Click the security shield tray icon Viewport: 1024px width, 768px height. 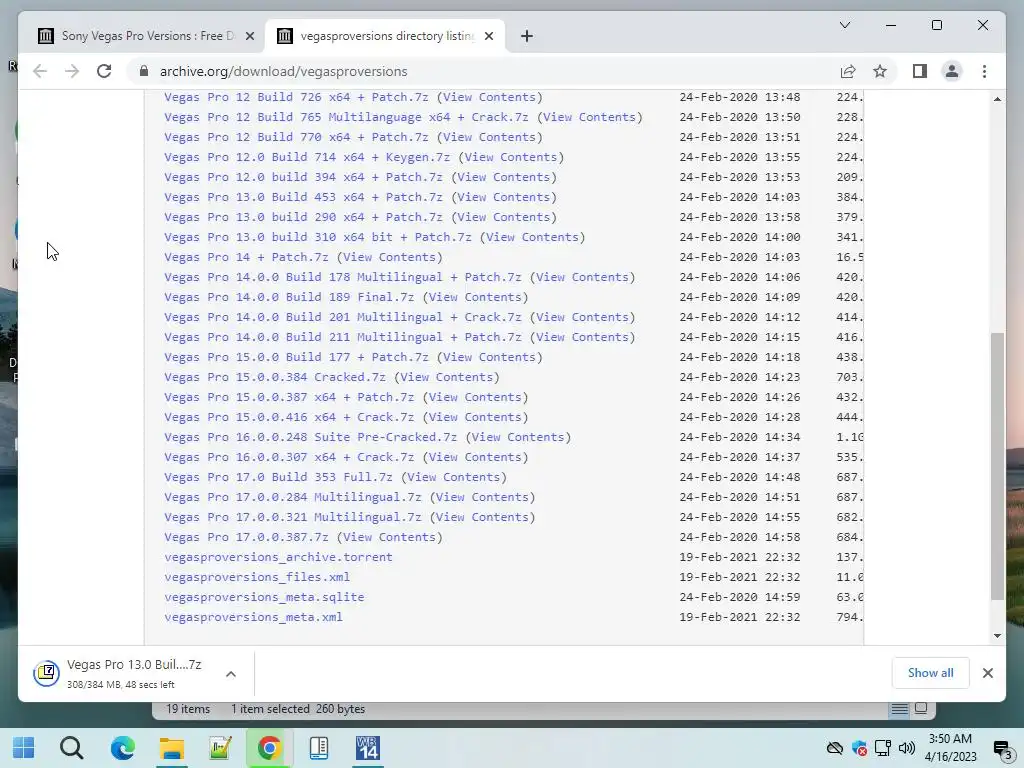pyautogui.click(x=859, y=748)
